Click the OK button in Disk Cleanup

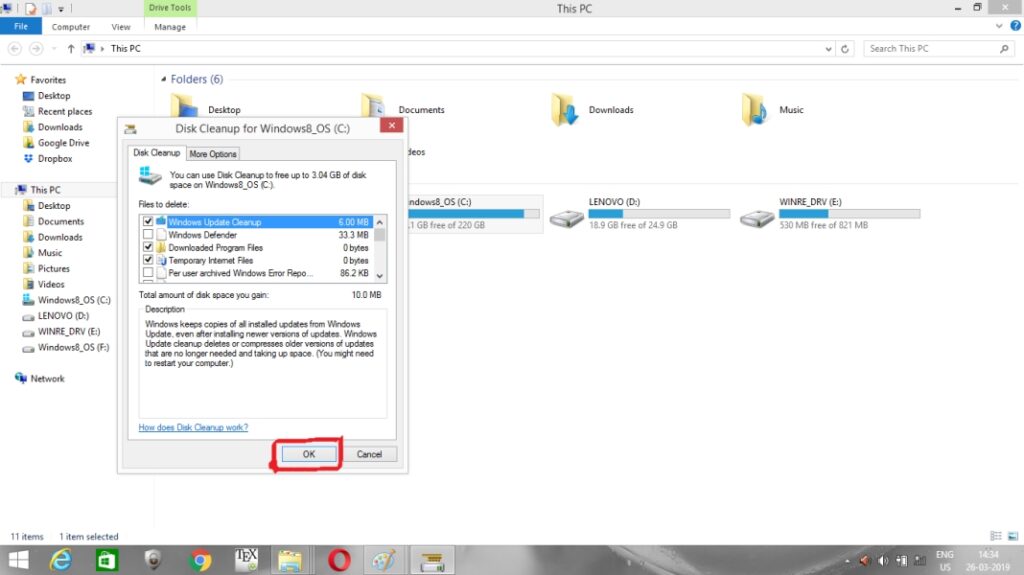point(309,454)
